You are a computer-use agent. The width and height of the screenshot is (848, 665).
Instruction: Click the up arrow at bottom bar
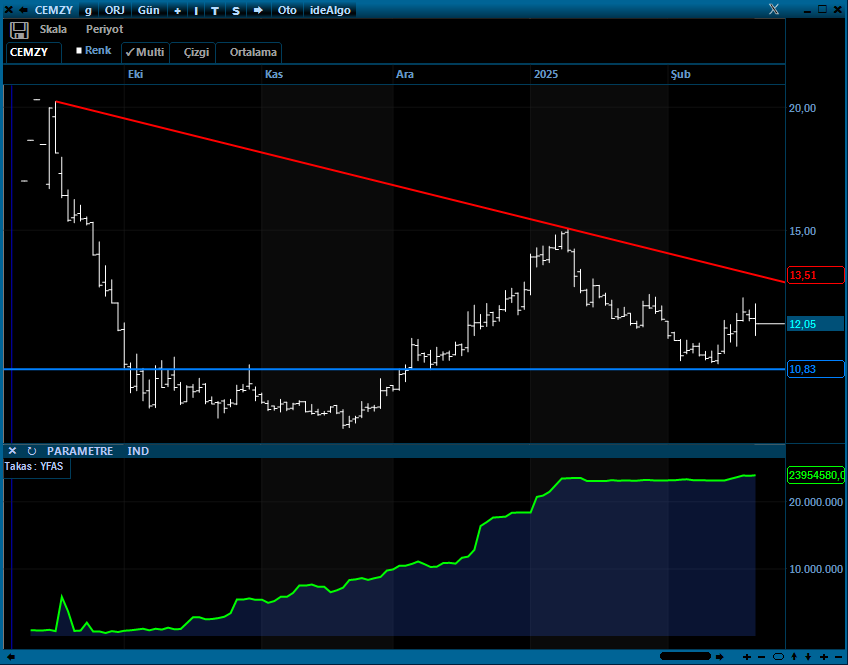coord(794,657)
